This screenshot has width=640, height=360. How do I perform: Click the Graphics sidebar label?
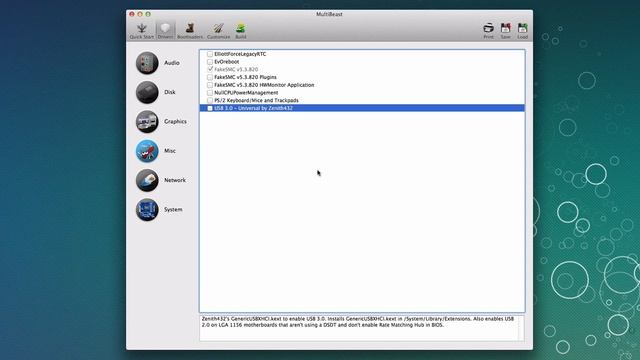(176, 122)
